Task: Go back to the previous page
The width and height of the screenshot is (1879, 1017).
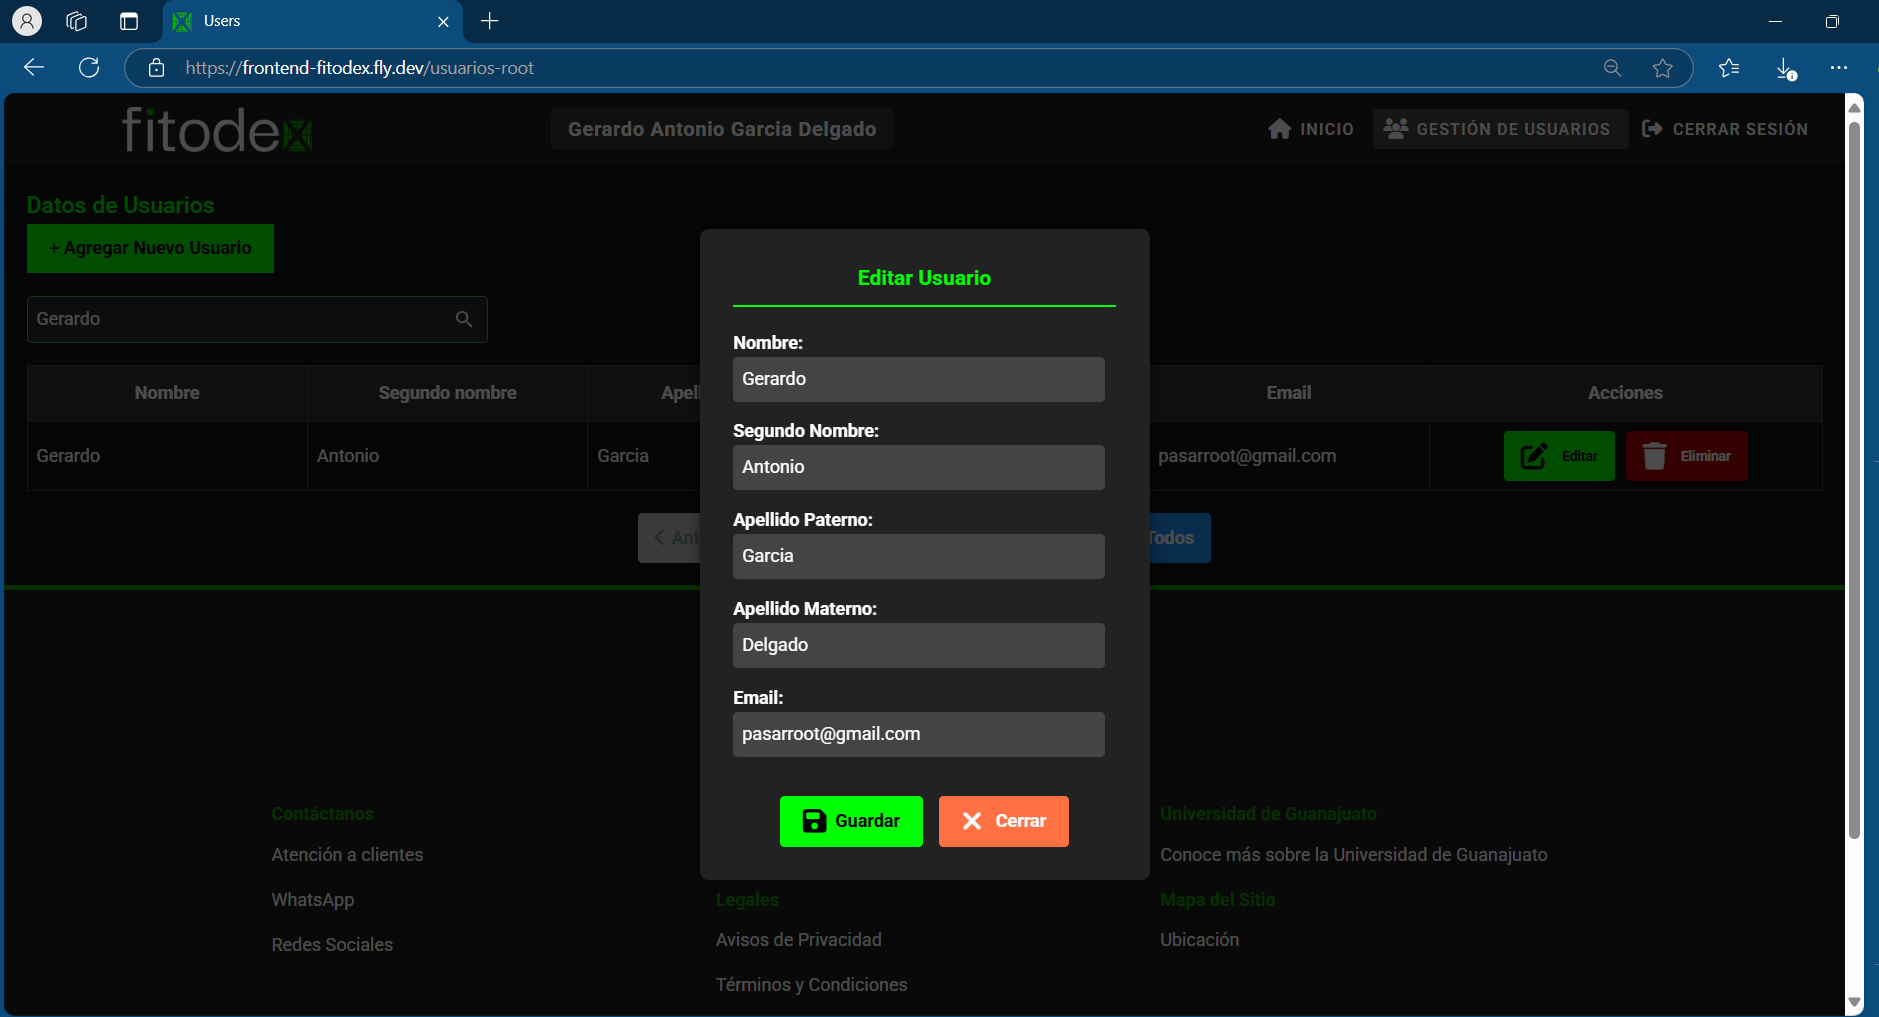Action: click(34, 68)
